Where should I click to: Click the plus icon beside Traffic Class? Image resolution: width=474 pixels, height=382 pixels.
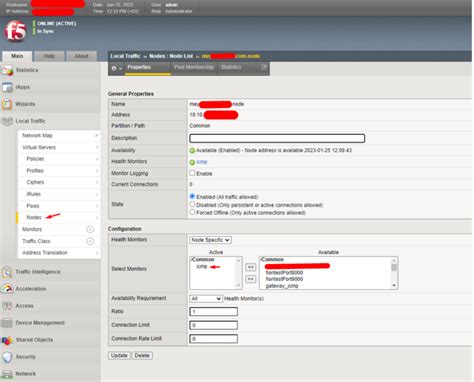[90, 241]
